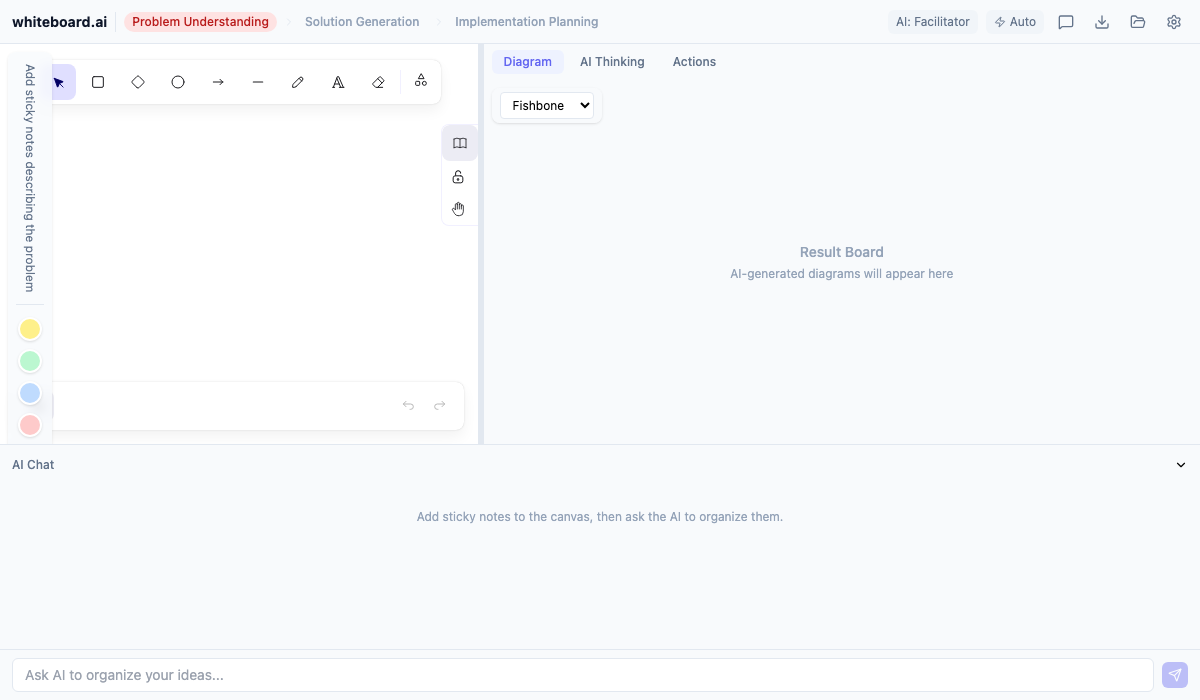
Task: Toggle Auto mode in the header
Action: pyautogui.click(x=1015, y=21)
